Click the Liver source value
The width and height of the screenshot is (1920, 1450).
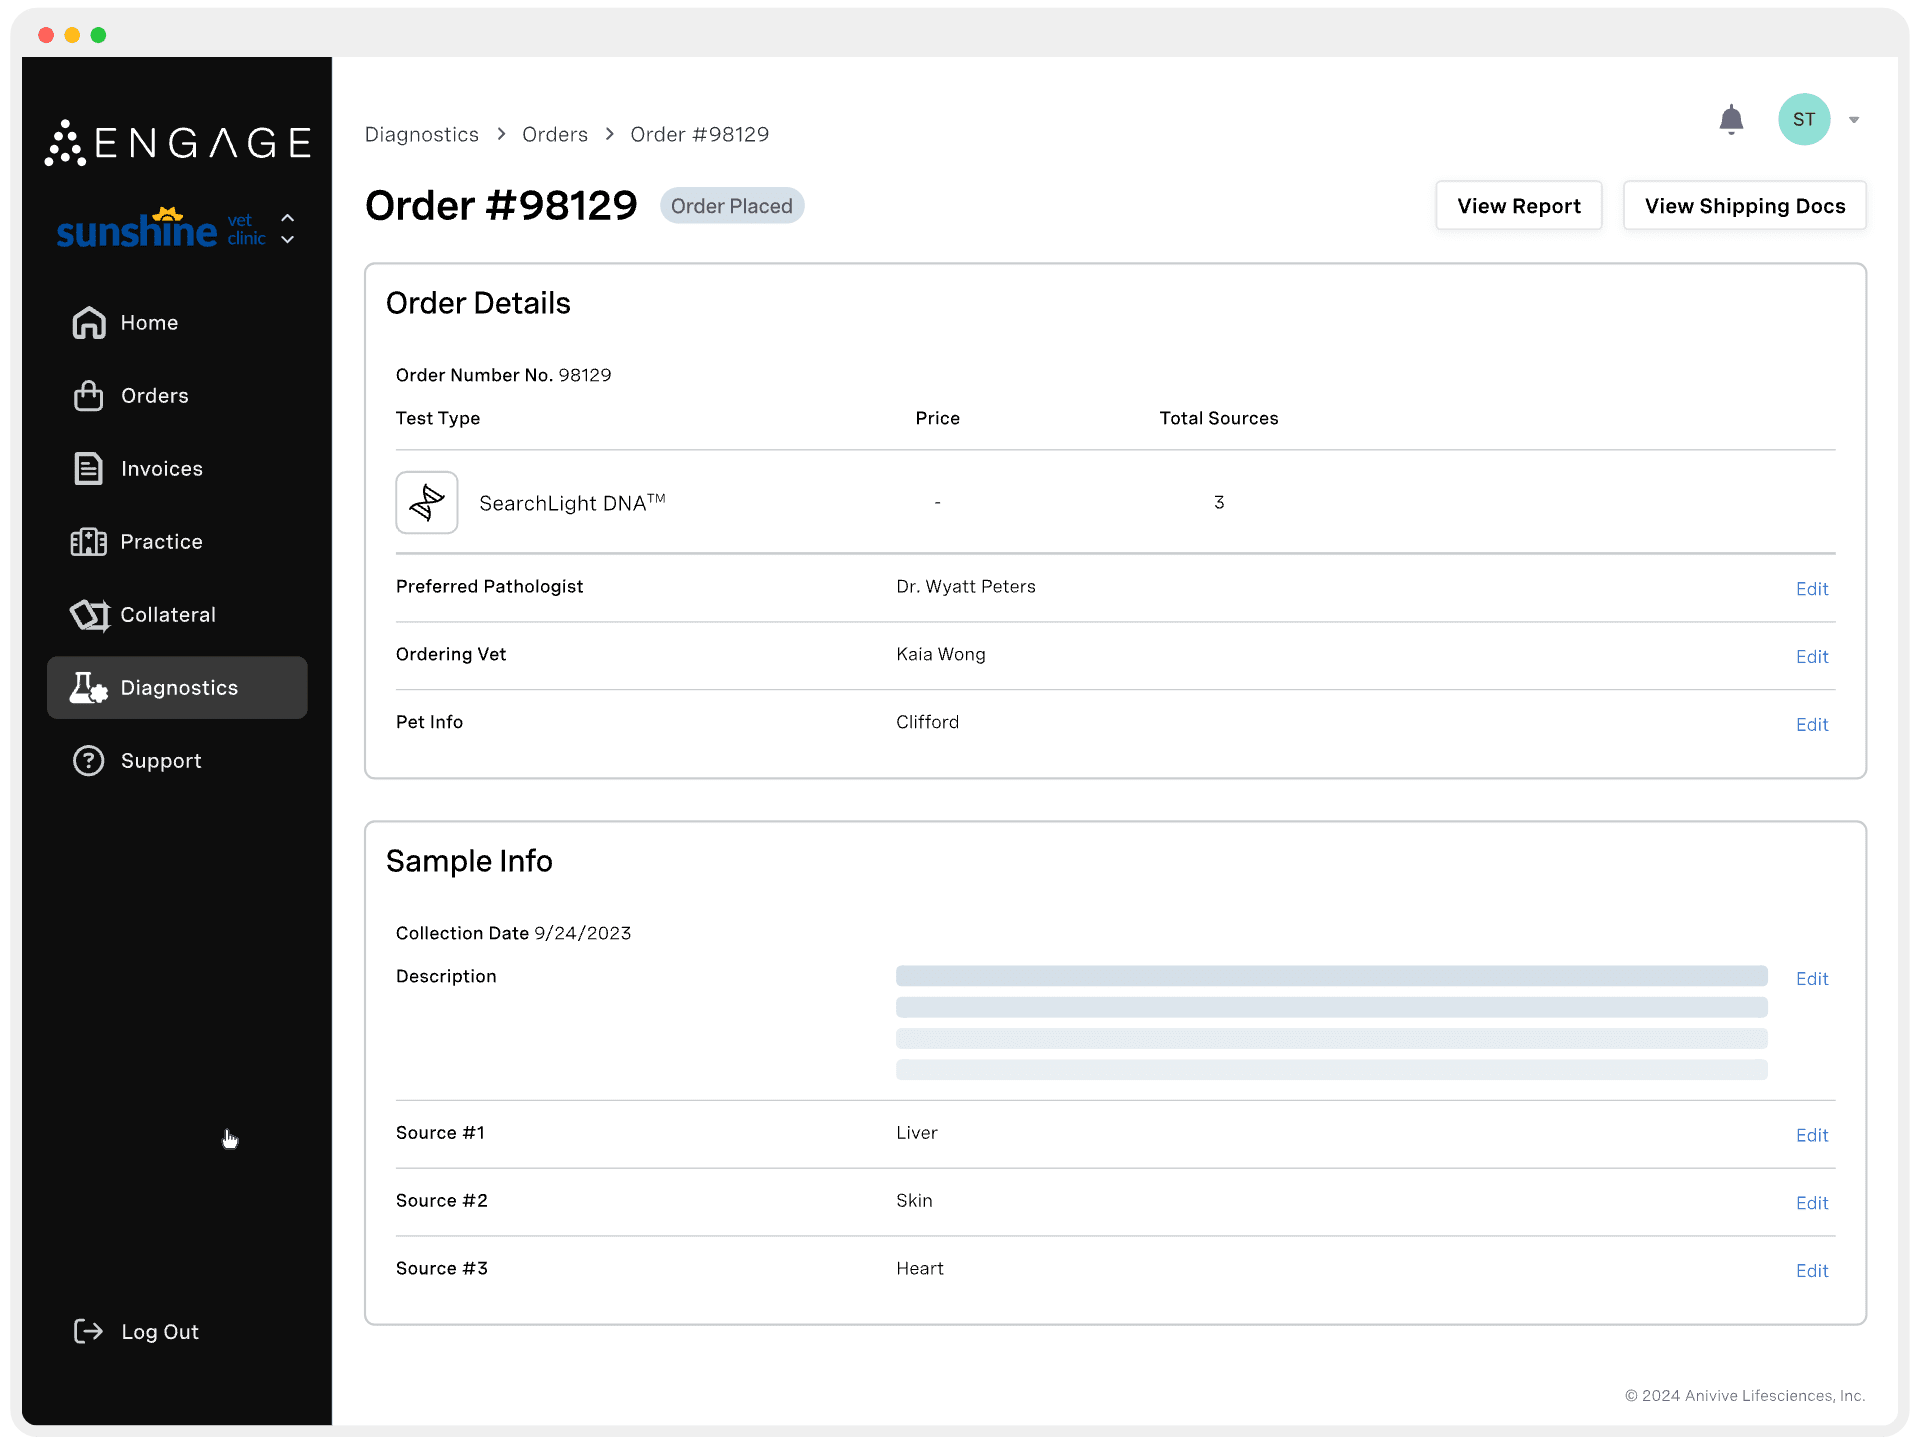(917, 1133)
